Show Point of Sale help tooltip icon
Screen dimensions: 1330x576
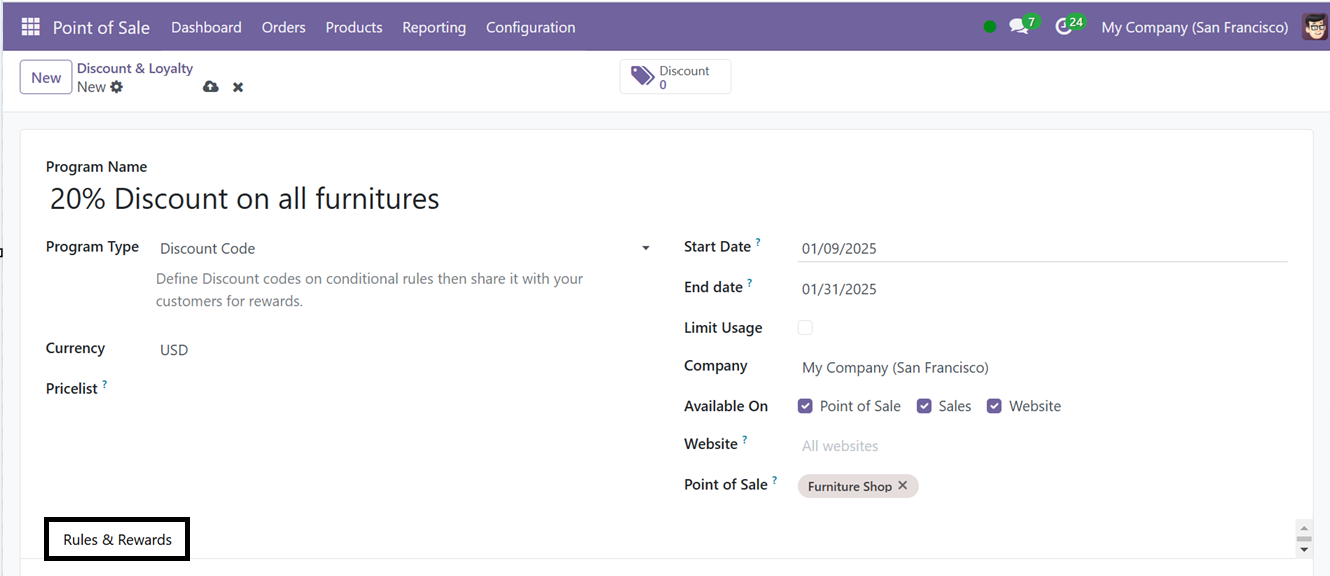775,480
